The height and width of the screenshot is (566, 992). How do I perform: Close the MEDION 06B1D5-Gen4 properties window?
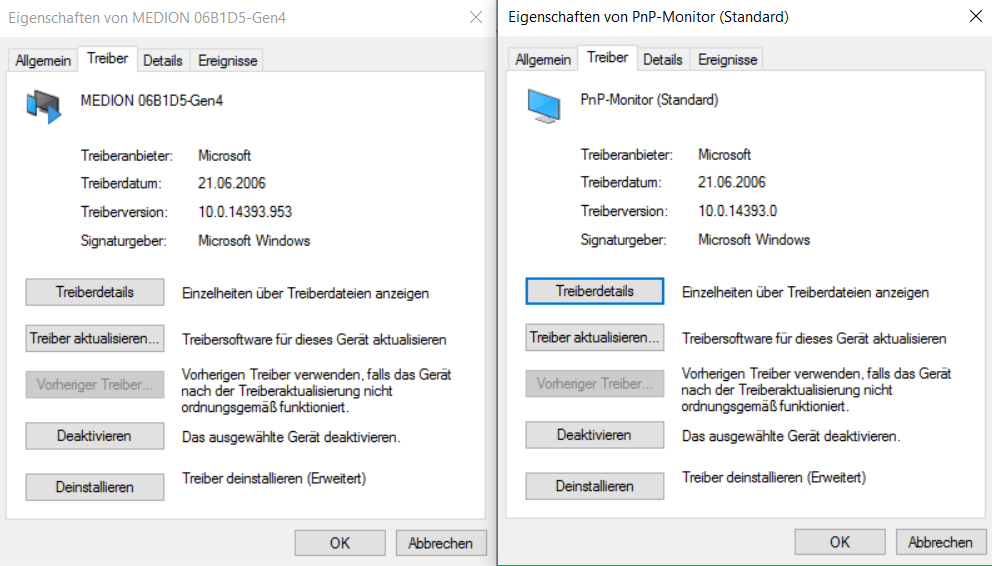475,18
